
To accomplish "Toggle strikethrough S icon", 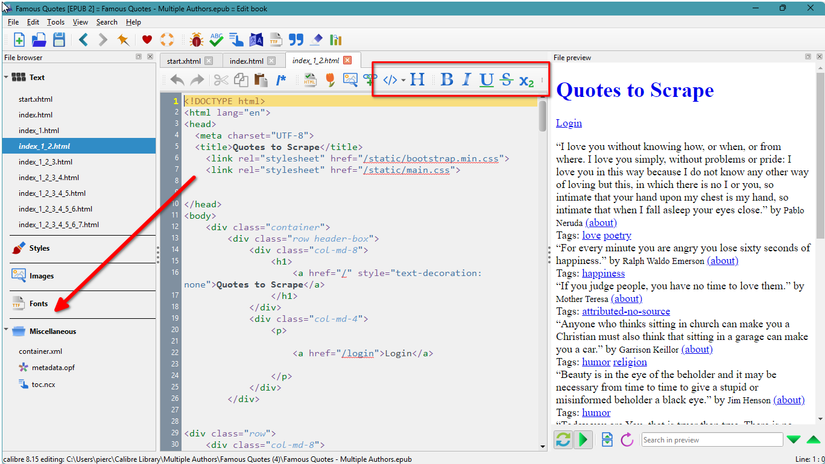I will click(506, 80).
